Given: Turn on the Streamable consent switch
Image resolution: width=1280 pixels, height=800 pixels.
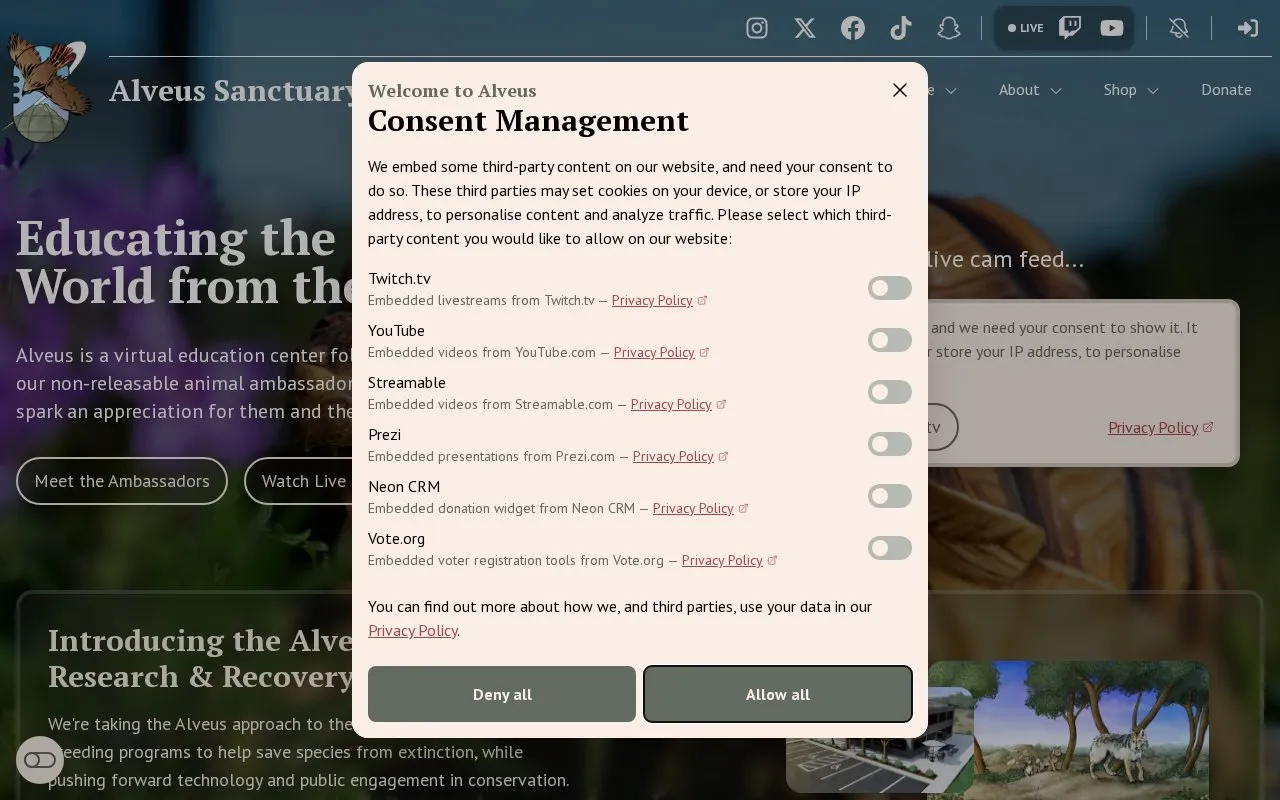Looking at the screenshot, I should (x=890, y=392).
